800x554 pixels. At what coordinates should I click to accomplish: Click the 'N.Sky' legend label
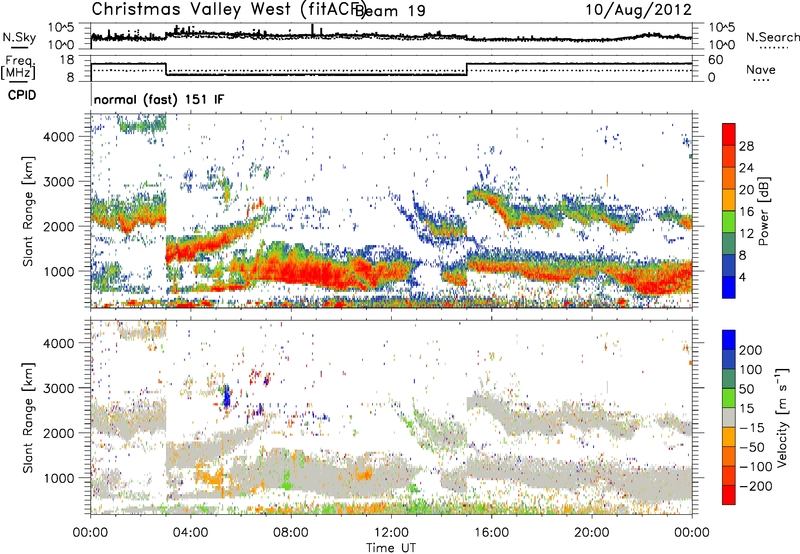[19, 37]
